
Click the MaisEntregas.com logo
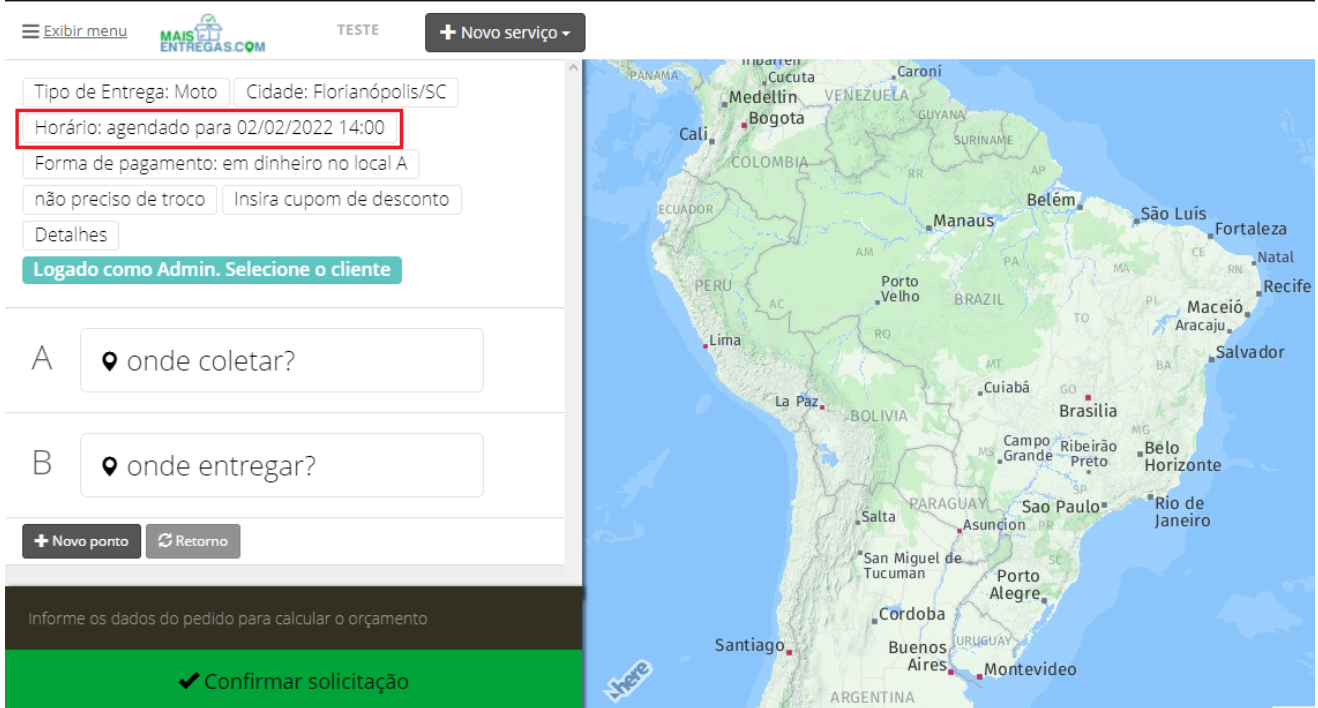(212, 33)
